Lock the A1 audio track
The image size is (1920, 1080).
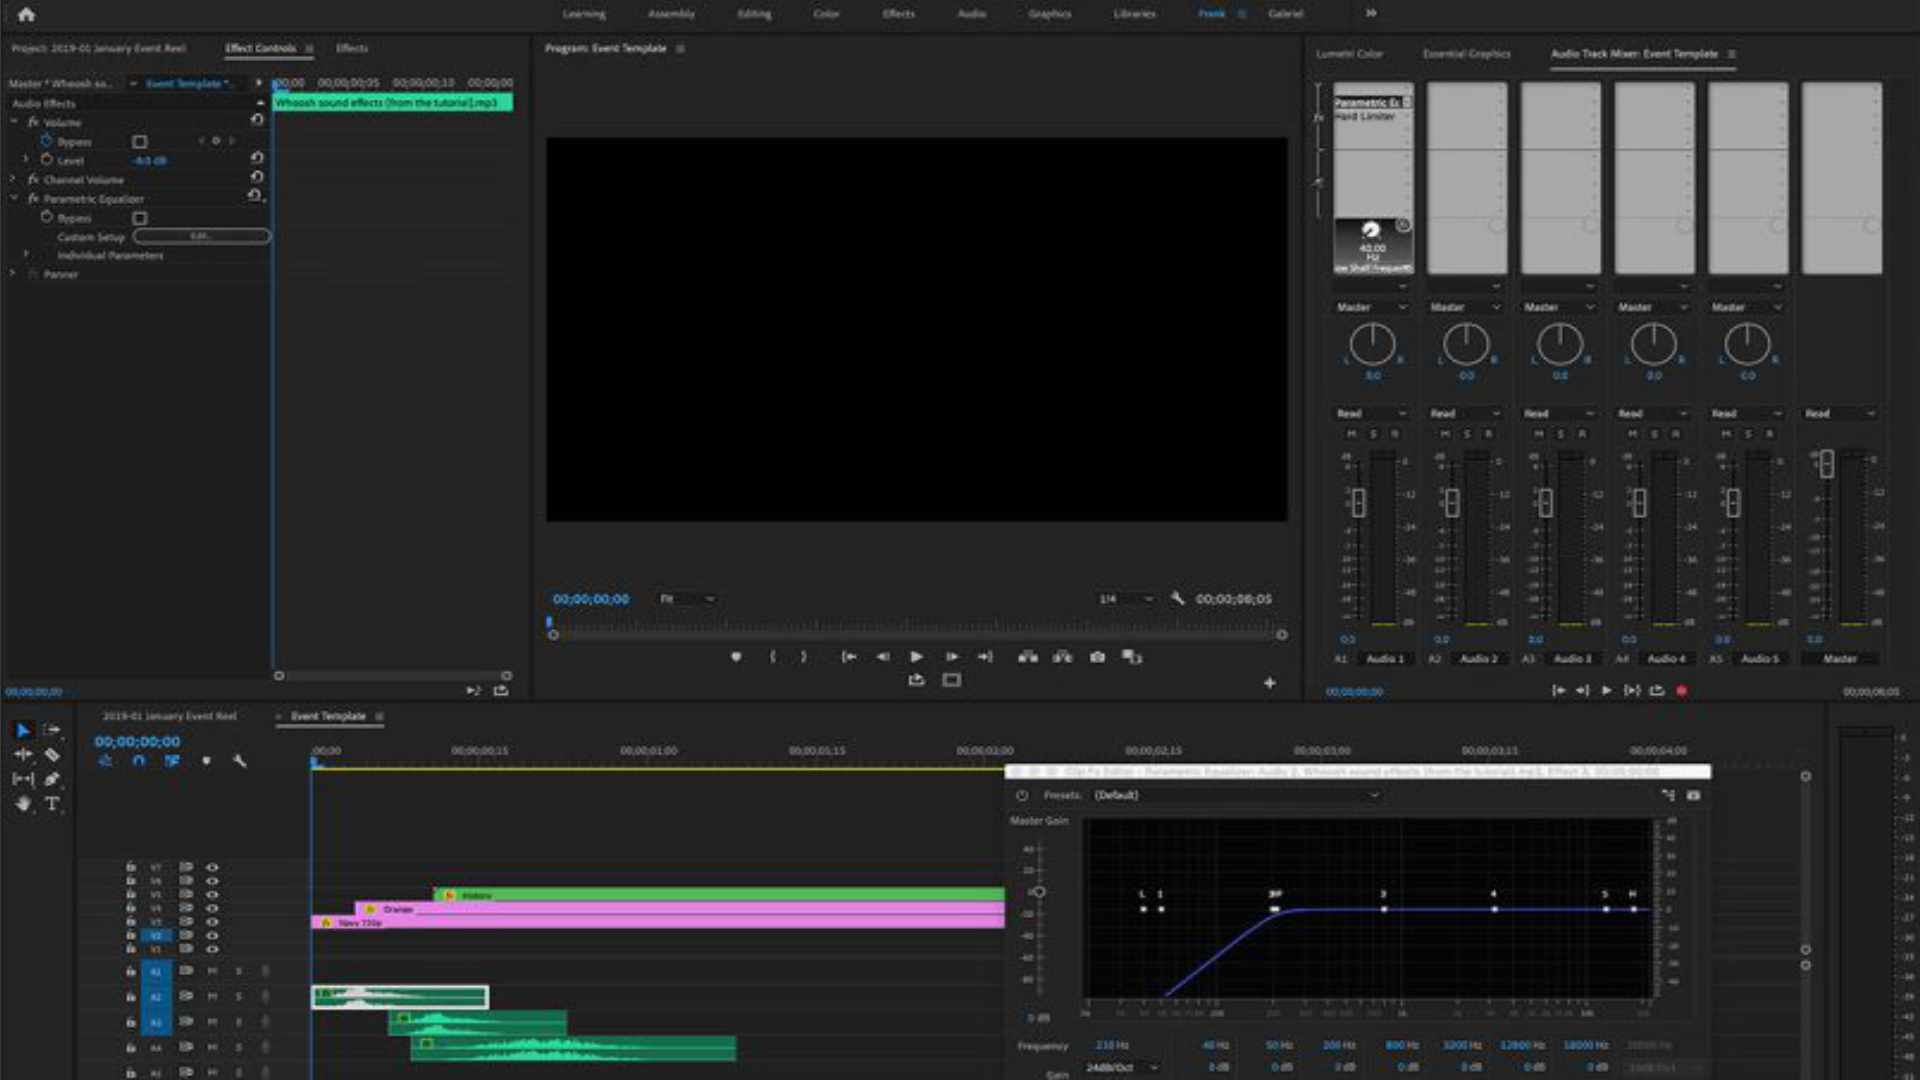click(x=131, y=971)
